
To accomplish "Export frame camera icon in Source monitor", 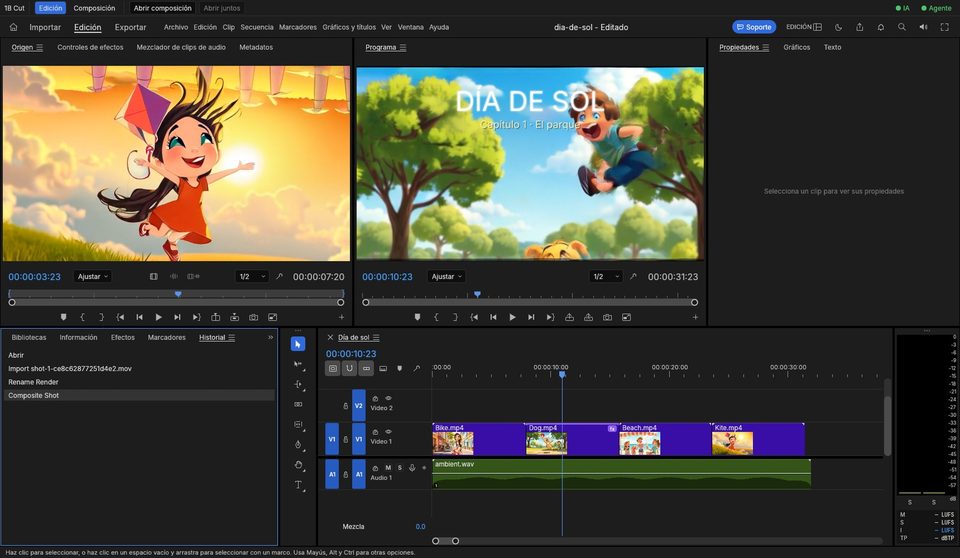I will 253,317.
